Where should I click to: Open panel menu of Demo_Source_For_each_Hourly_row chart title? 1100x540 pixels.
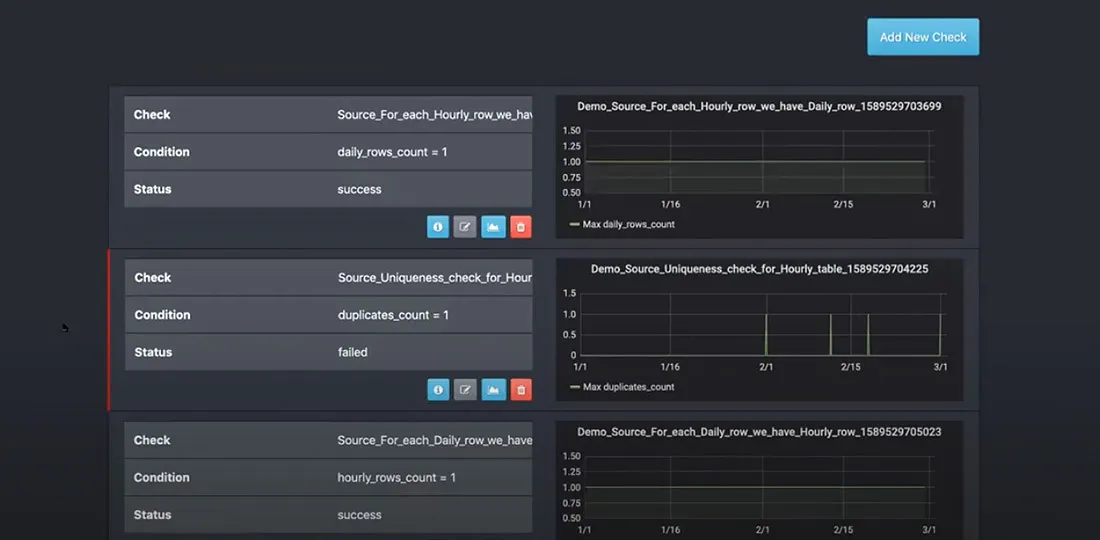coord(759,106)
